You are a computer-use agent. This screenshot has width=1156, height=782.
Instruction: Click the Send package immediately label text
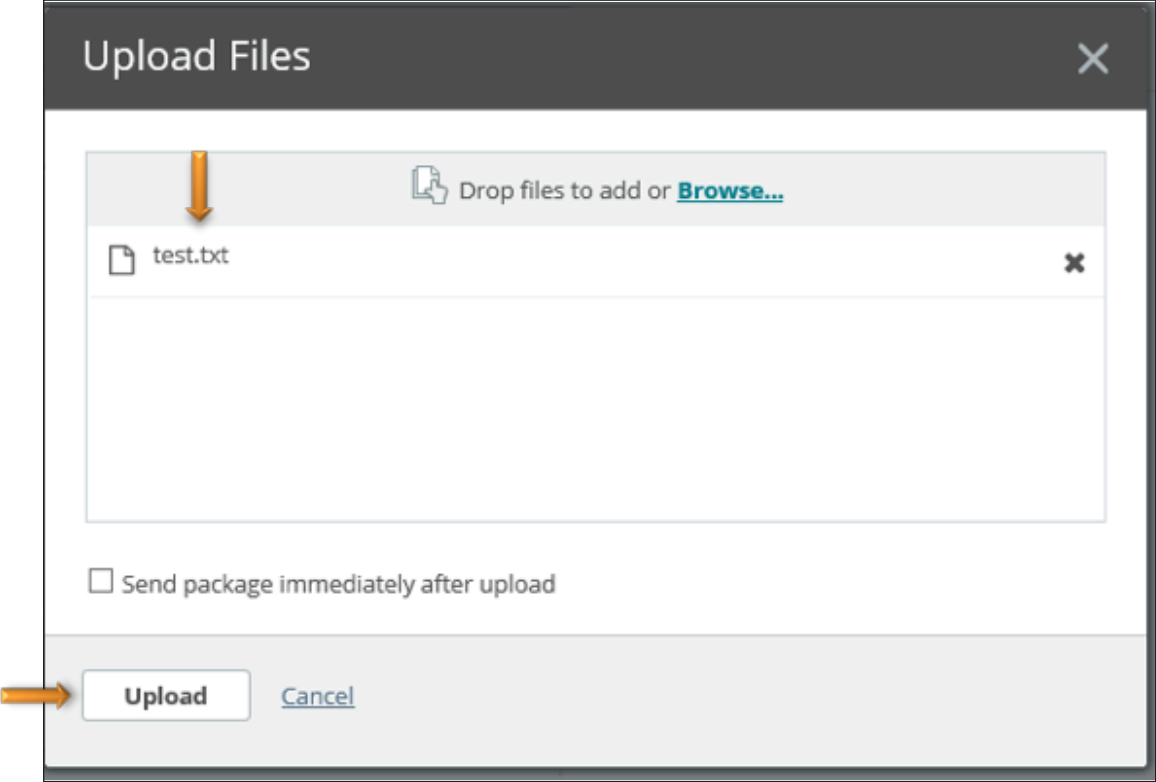(x=338, y=584)
